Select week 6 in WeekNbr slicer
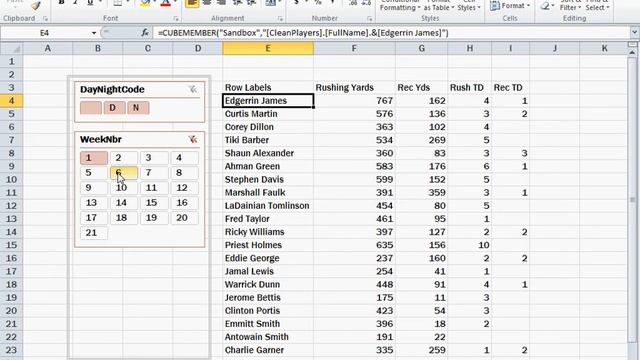The image size is (640, 360). (124, 173)
